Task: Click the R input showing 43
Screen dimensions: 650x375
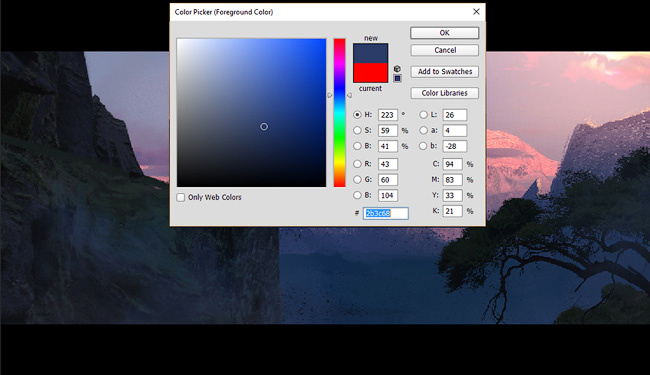Action: tap(388, 164)
